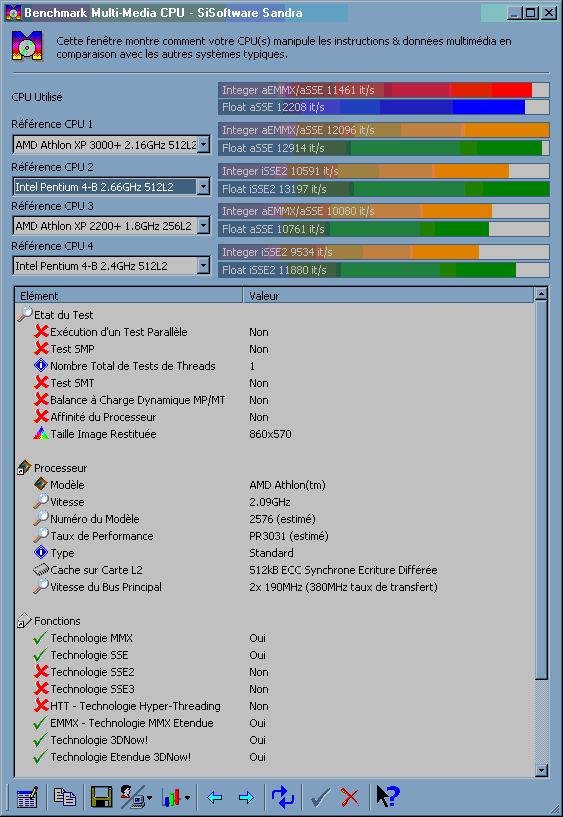Click the context help pointer icon
The width and height of the screenshot is (563, 817).
387,797
